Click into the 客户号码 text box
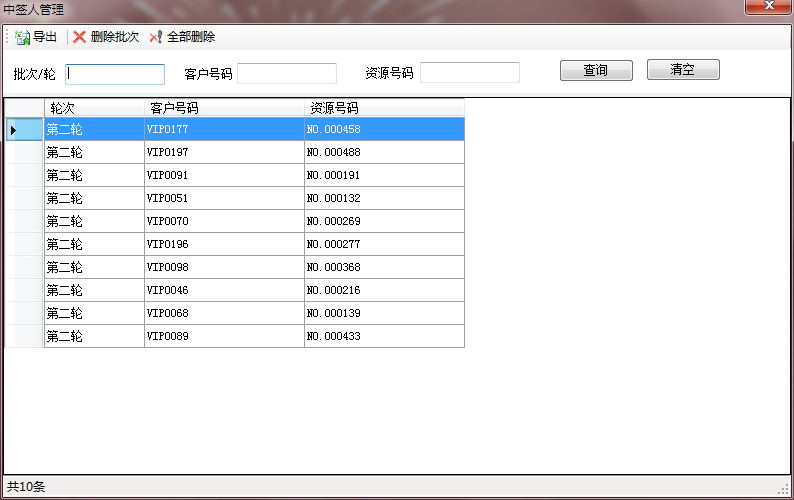The width and height of the screenshot is (794, 500). [287, 74]
